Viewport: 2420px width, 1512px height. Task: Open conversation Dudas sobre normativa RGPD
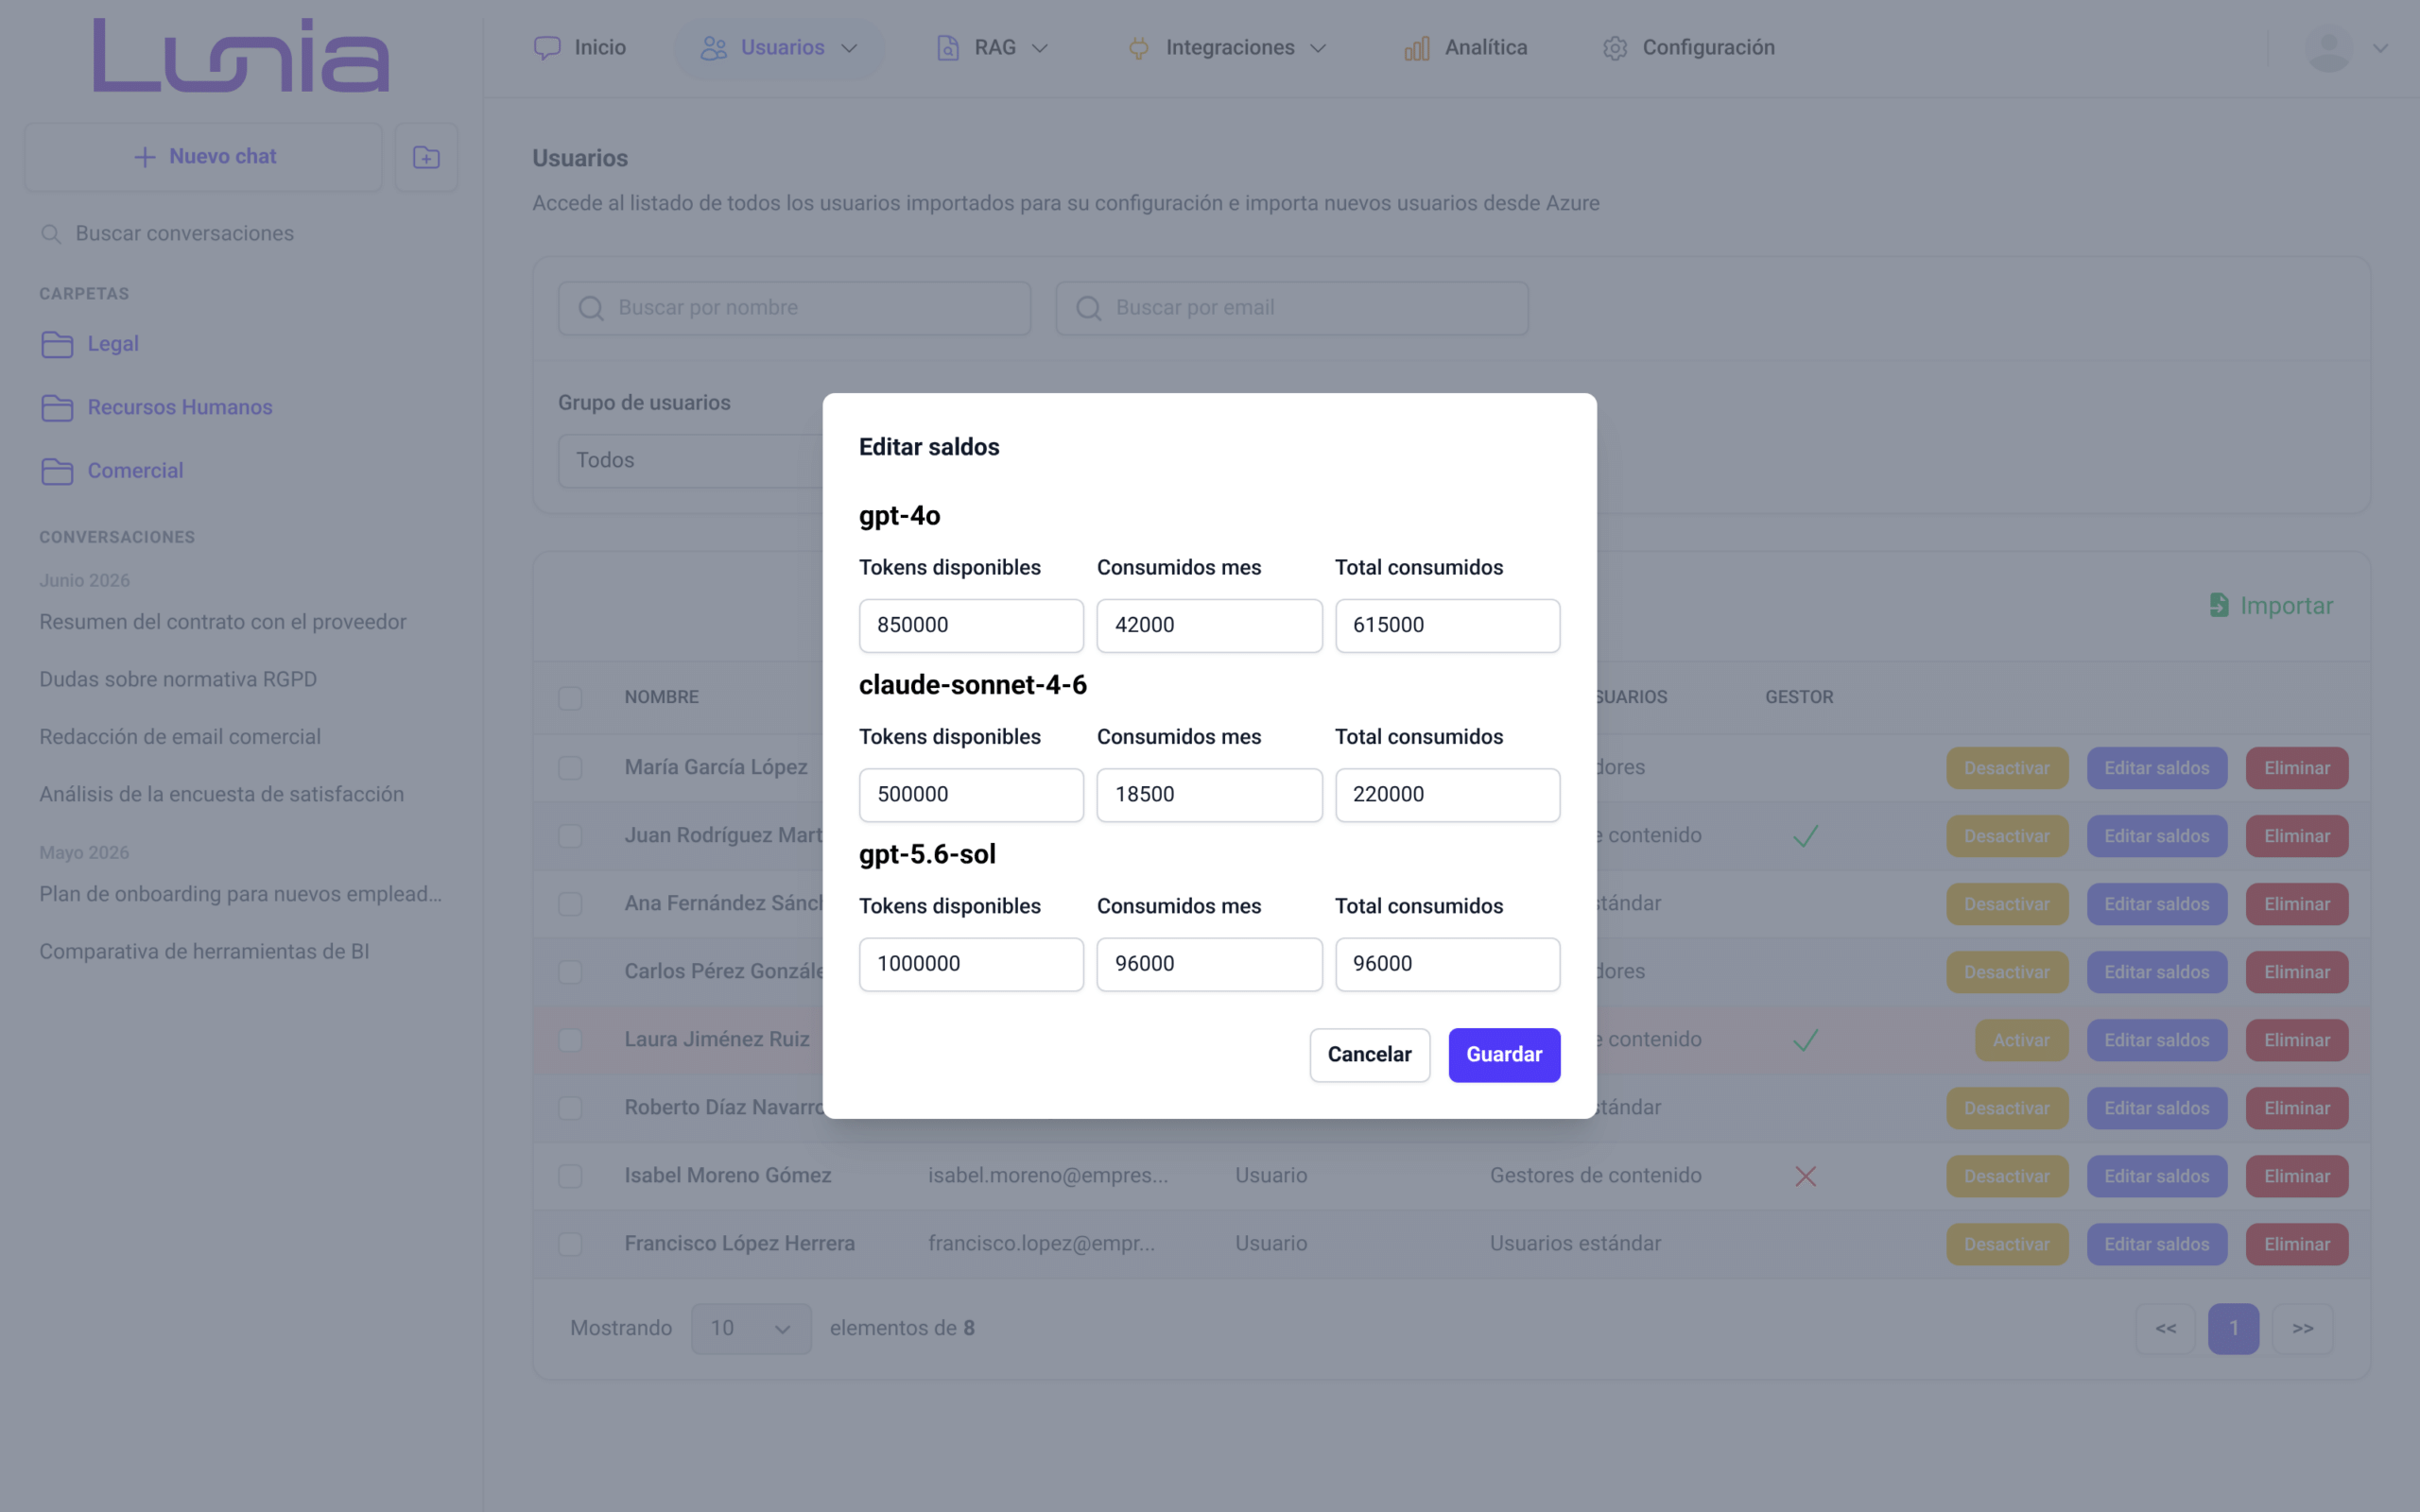(178, 679)
